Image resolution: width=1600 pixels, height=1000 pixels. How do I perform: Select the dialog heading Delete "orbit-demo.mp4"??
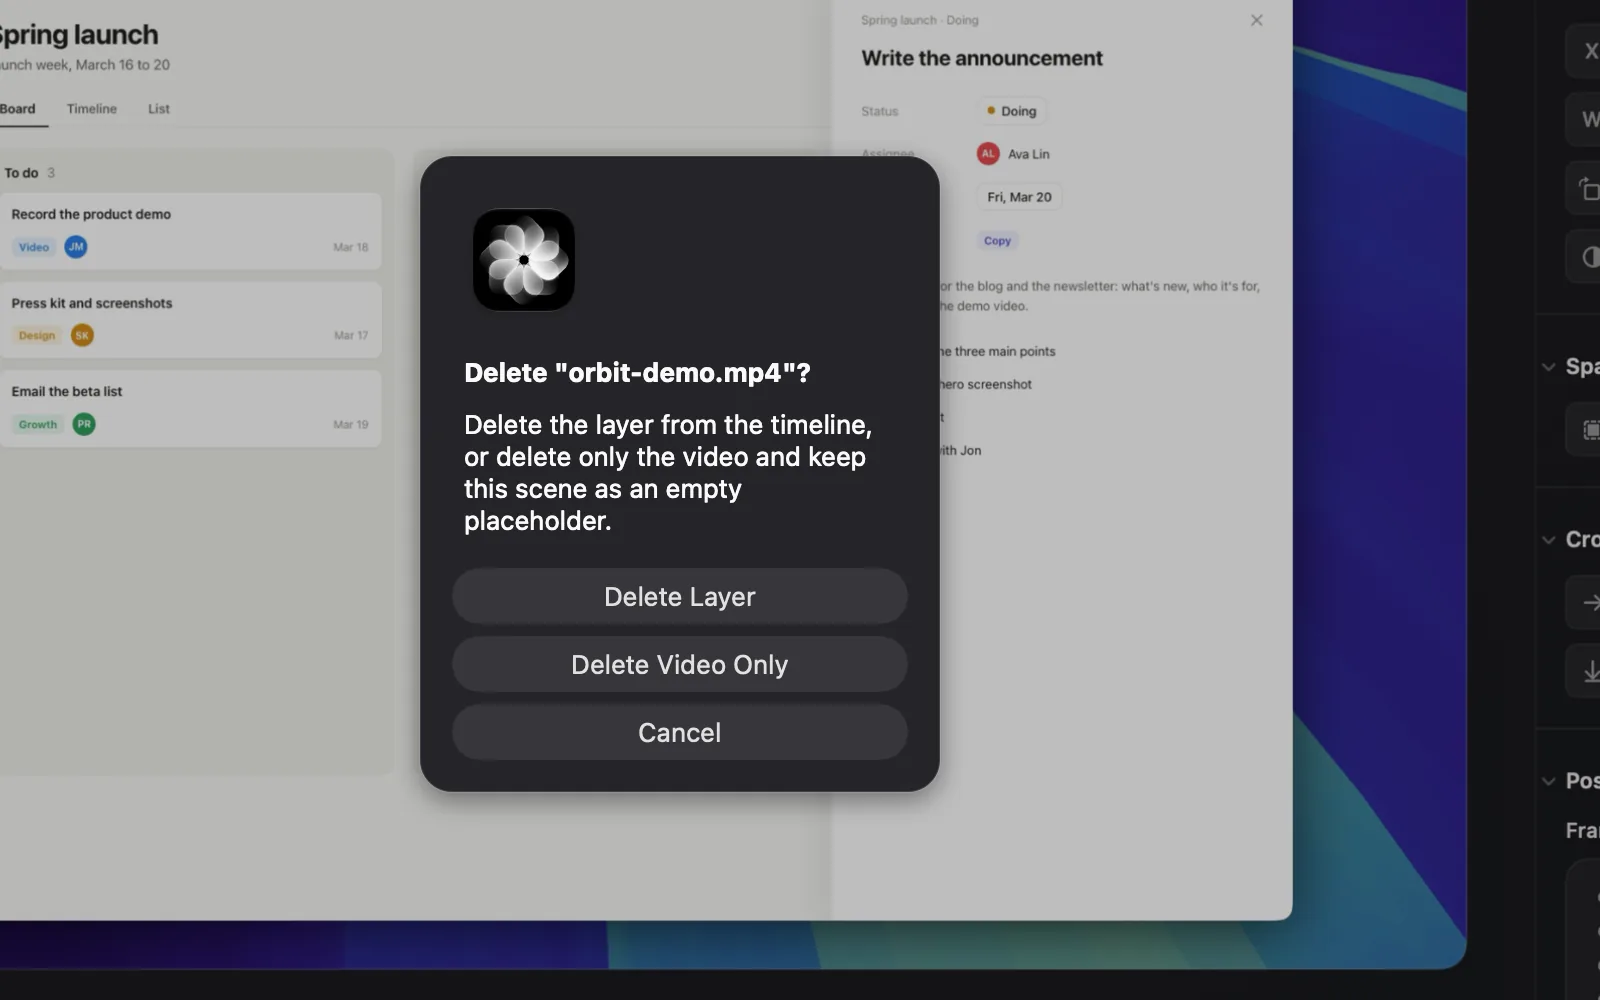637,373
